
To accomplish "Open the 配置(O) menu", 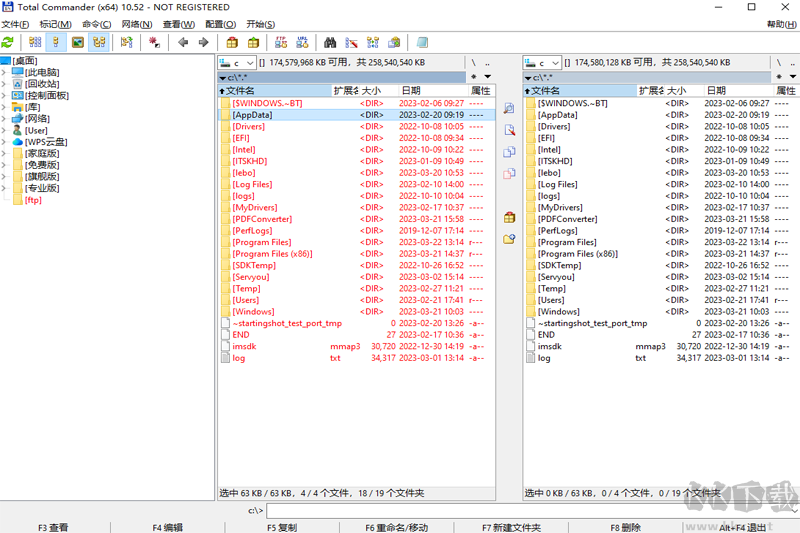I will (x=220, y=24).
